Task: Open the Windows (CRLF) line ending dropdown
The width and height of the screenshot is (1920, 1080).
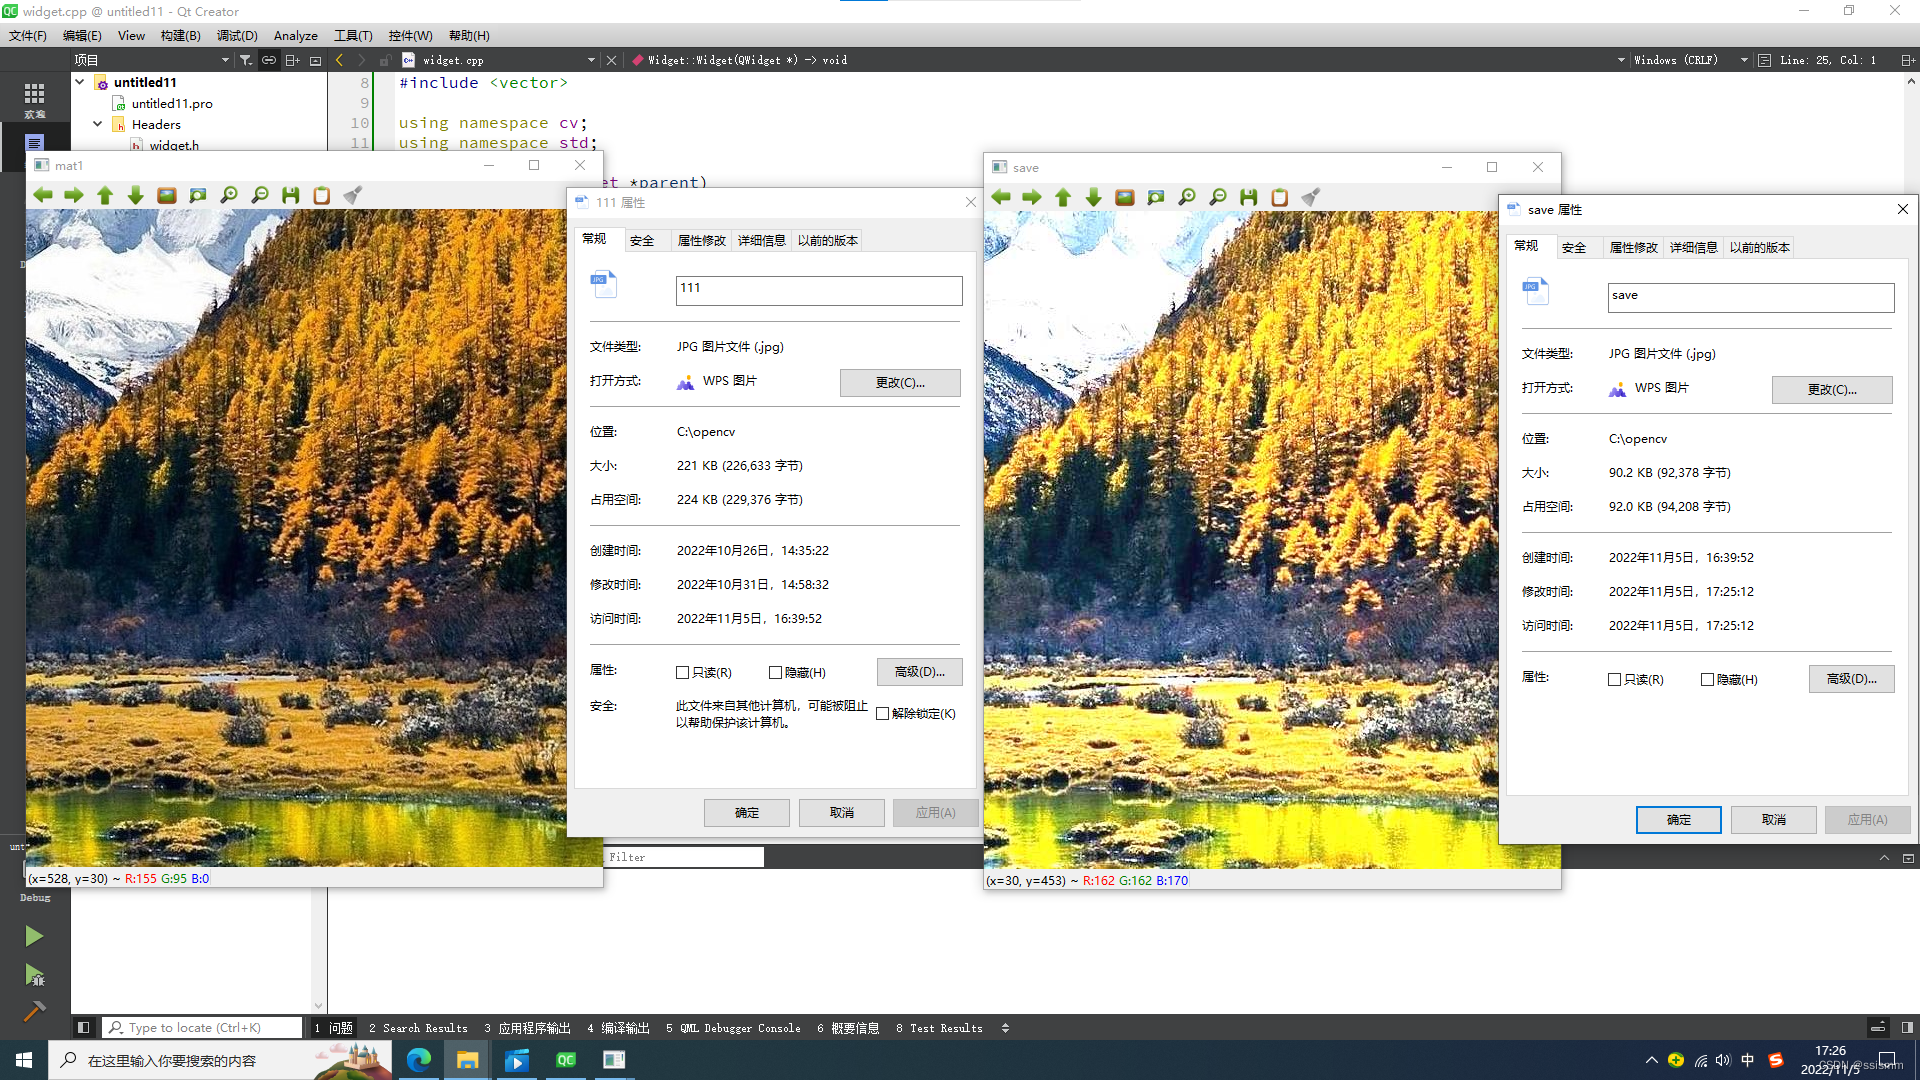Action: [x=1690, y=60]
